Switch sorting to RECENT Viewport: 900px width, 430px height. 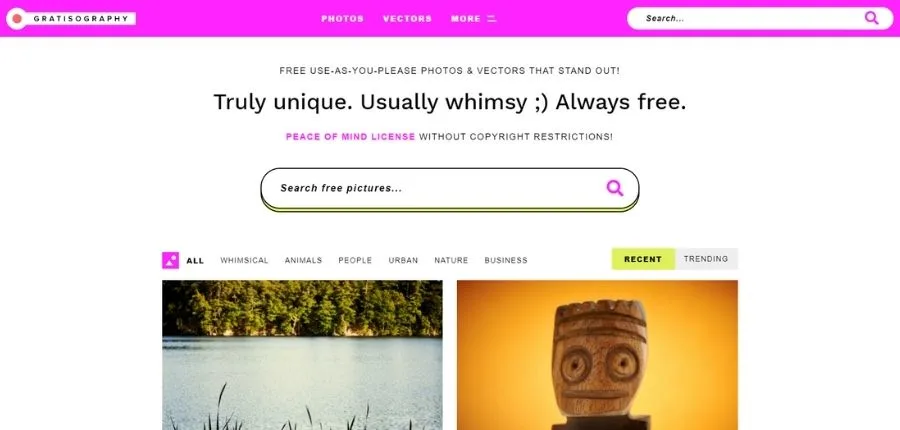(643, 259)
